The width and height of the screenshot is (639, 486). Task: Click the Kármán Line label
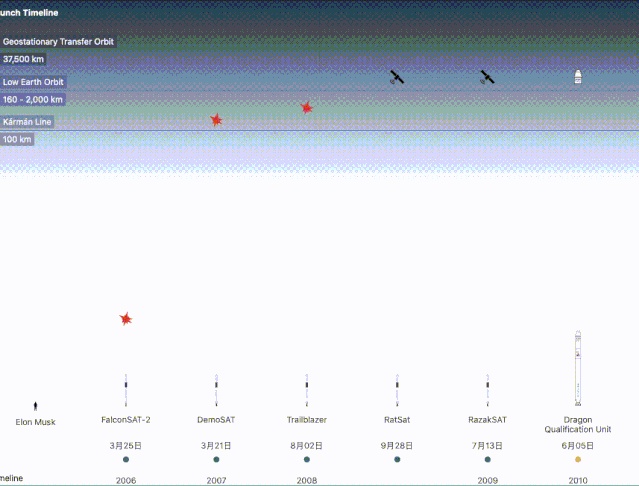[x=27, y=122]
